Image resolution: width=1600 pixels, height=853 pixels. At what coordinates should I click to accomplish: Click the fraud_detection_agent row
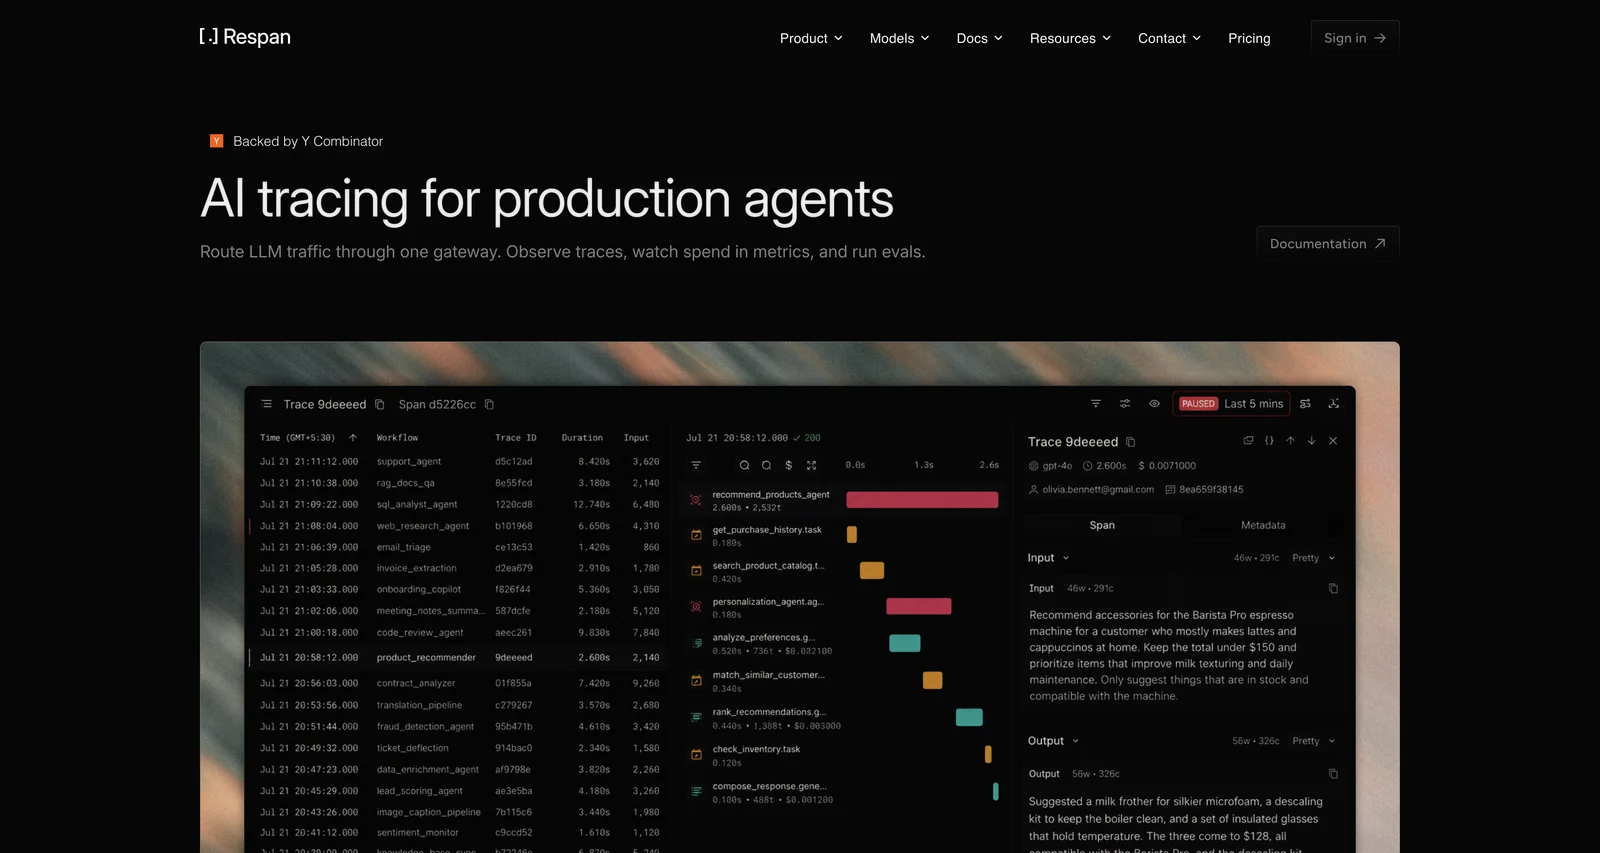coord(460,727)
